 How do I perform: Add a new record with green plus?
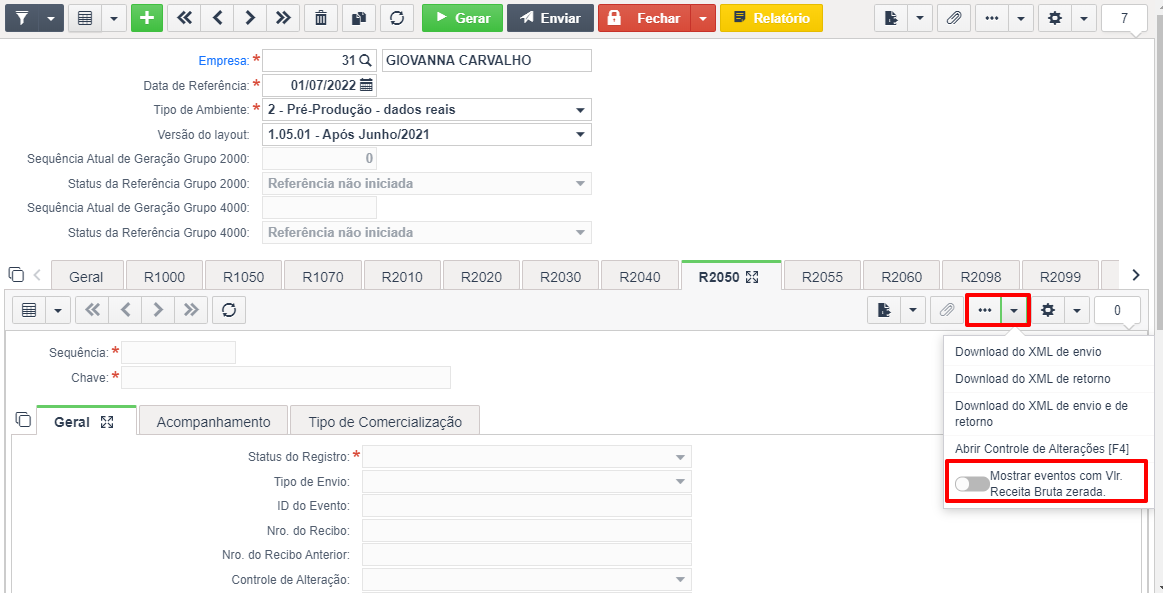147,19
